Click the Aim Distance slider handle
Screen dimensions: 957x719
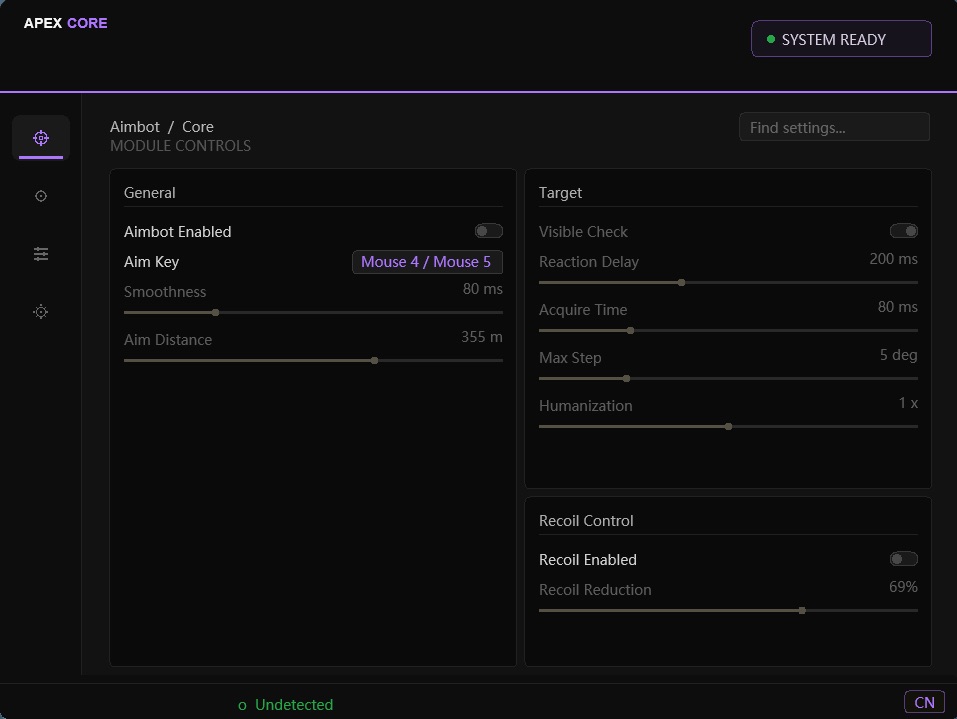point(375,361)
